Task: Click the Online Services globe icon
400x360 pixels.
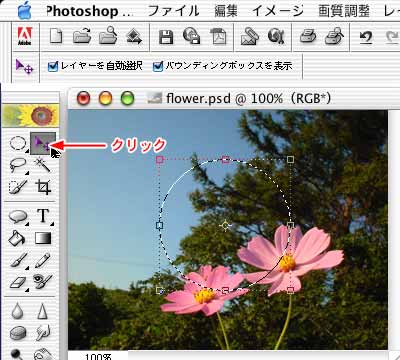Action: [x=276, y=36]
